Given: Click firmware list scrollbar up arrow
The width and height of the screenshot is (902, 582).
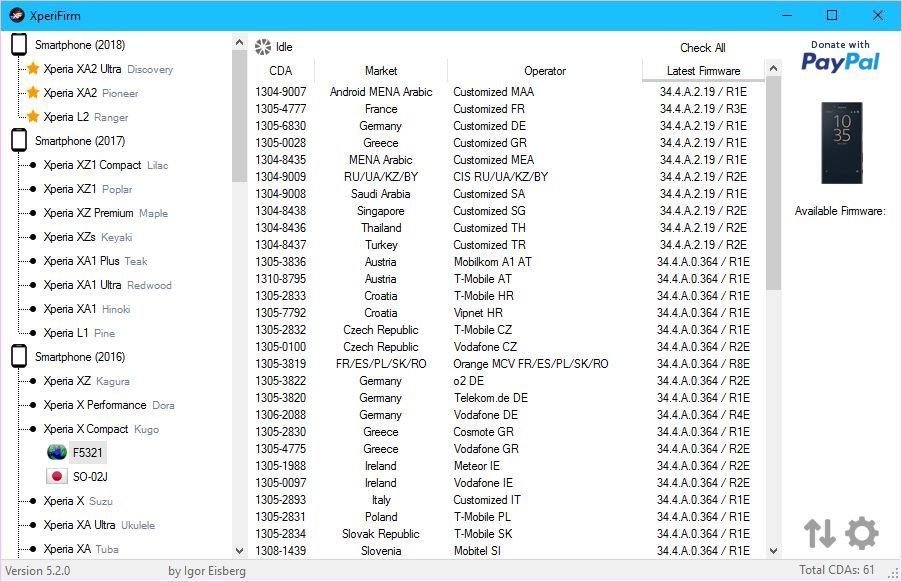Looking at the screenshot, I should [x=774, y=68].
